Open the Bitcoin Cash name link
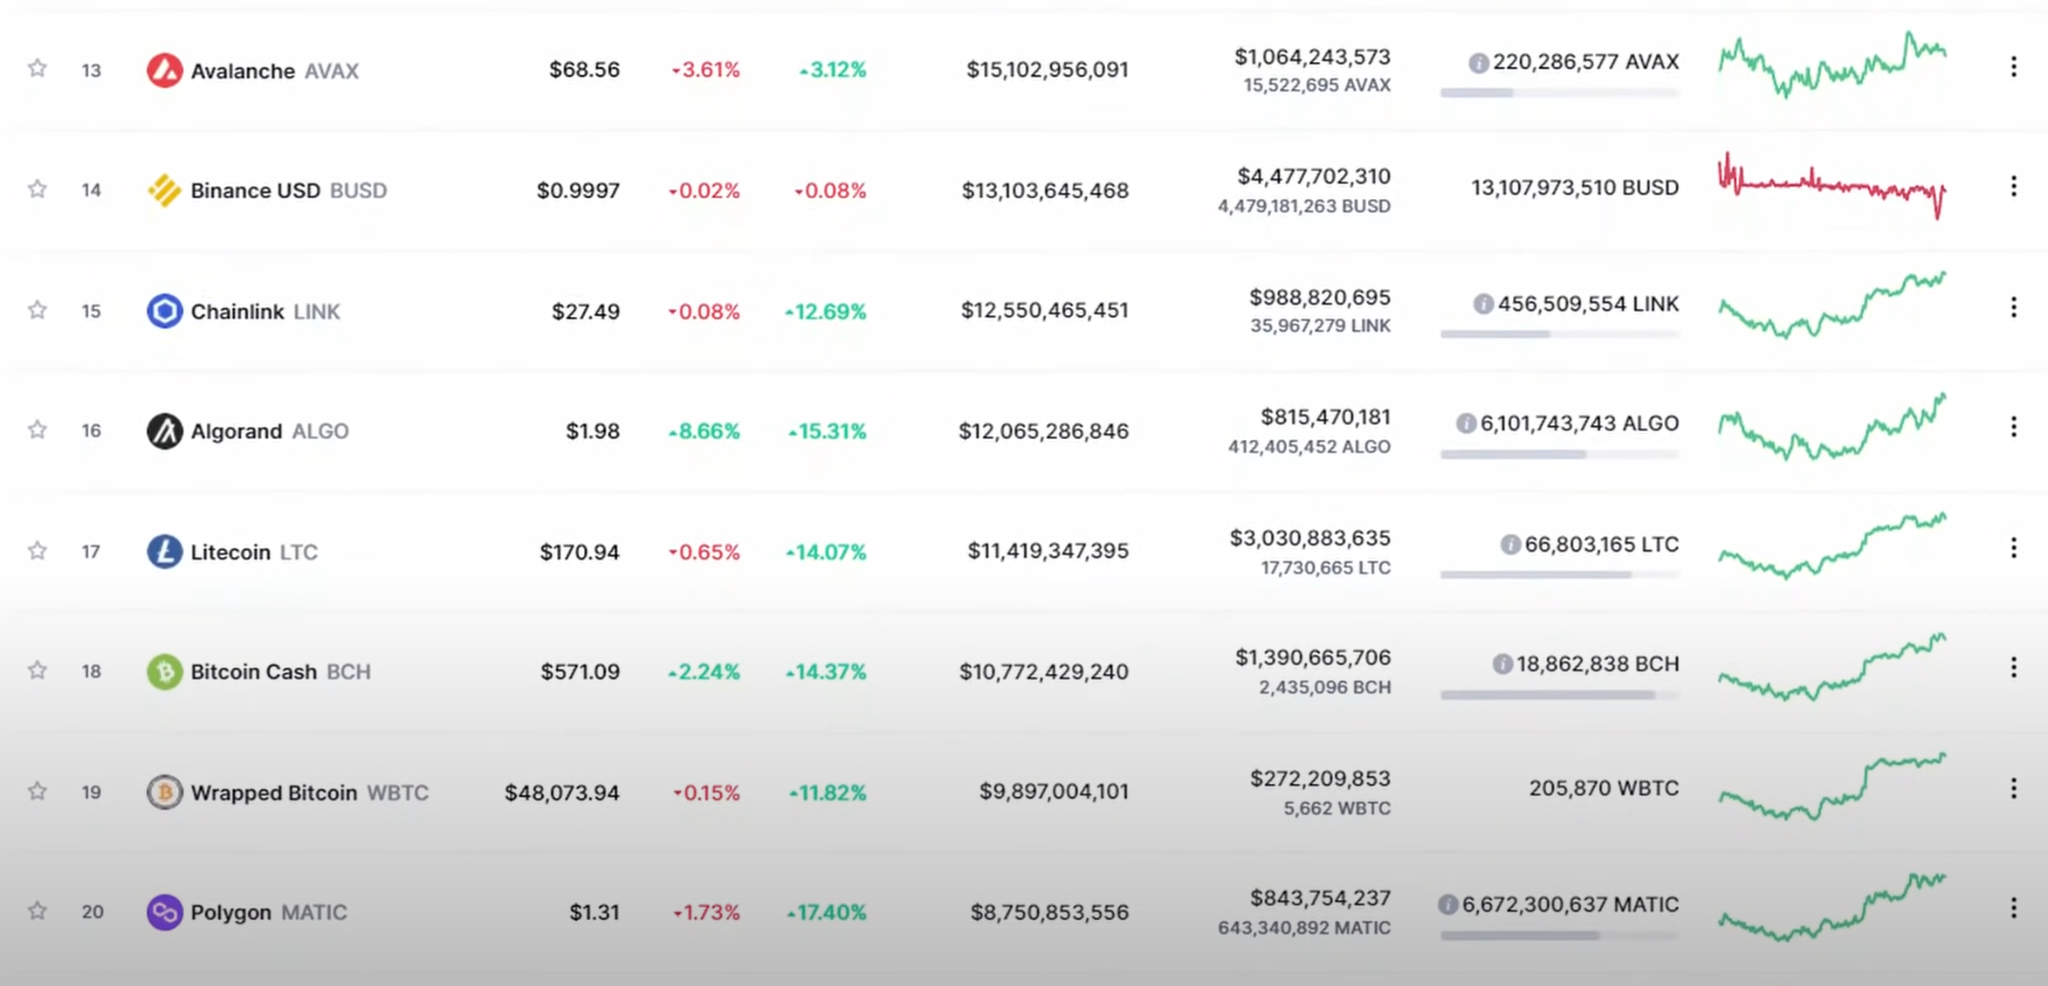 click(x=254, y=672)
